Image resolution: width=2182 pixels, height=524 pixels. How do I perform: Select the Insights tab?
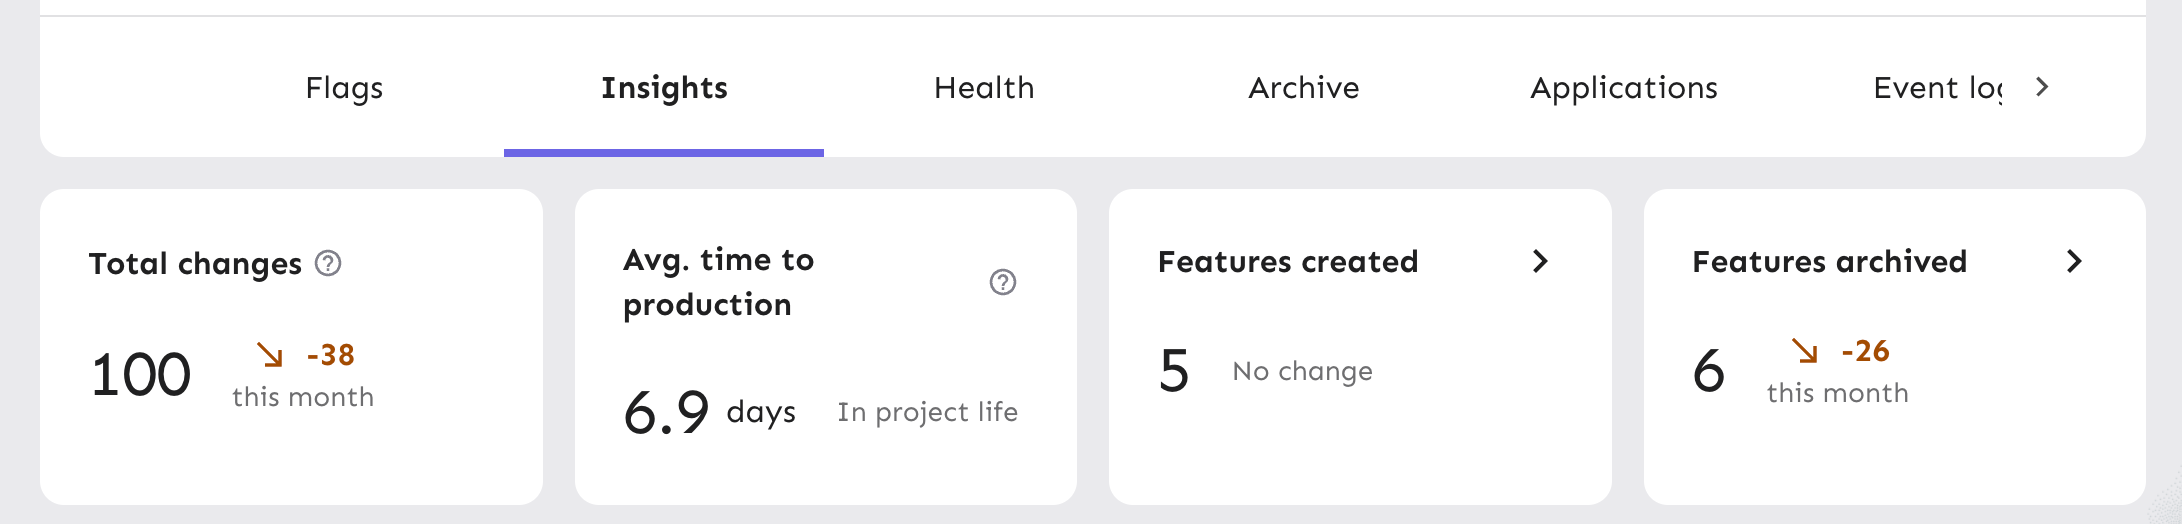coord(664,88)
